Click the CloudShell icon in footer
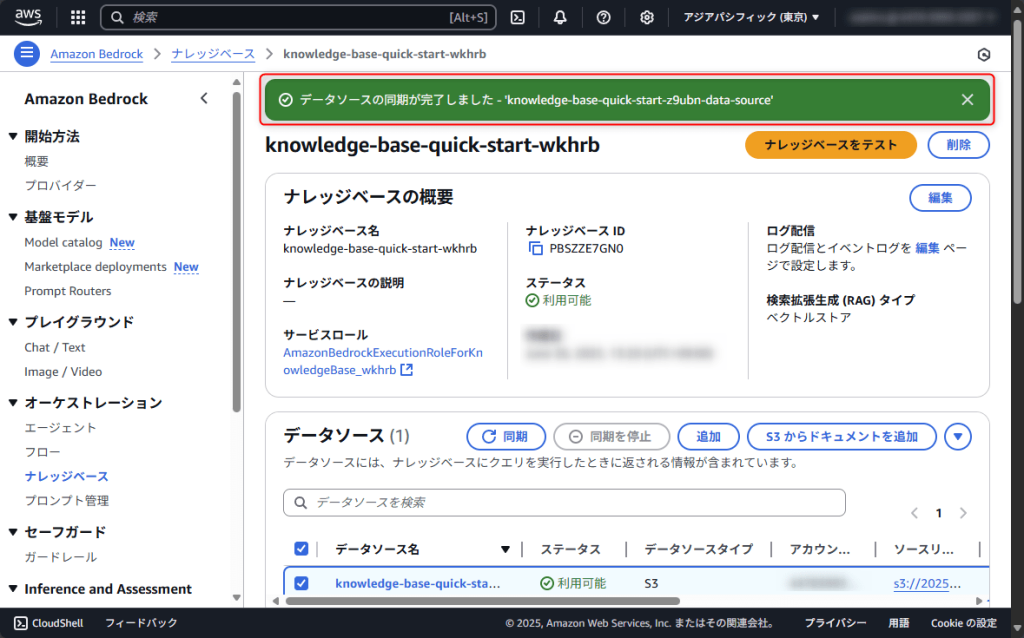 21,623
